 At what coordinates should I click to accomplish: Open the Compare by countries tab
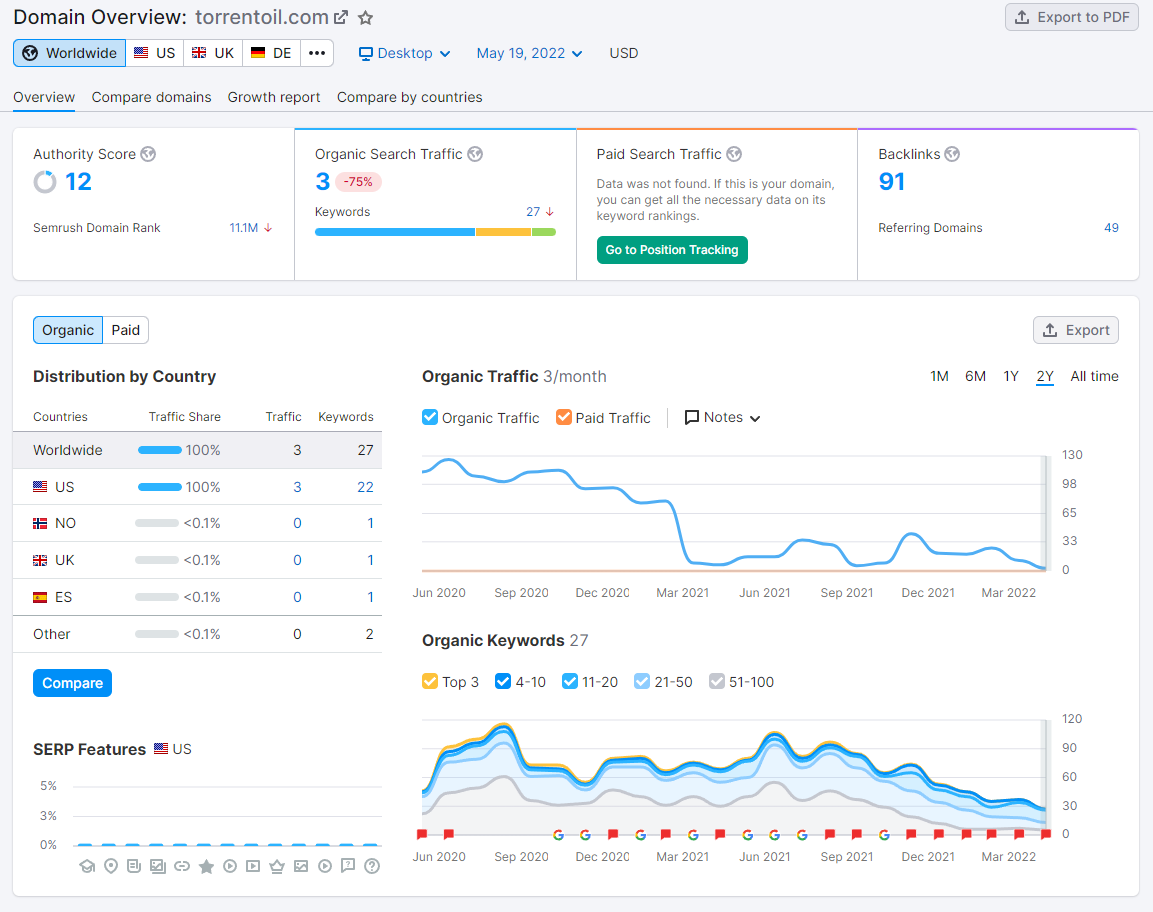coord(410,97)
